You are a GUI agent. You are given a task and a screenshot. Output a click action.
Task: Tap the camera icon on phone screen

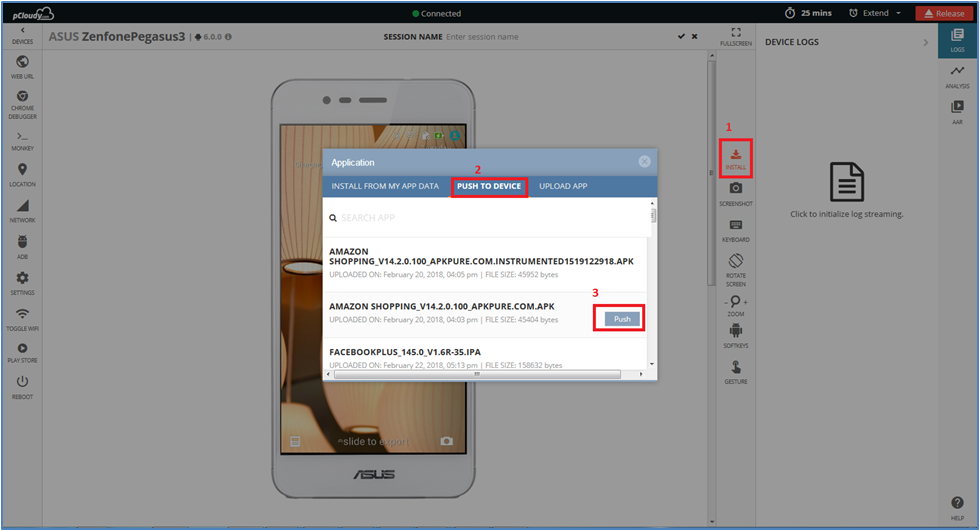(446, 442)
